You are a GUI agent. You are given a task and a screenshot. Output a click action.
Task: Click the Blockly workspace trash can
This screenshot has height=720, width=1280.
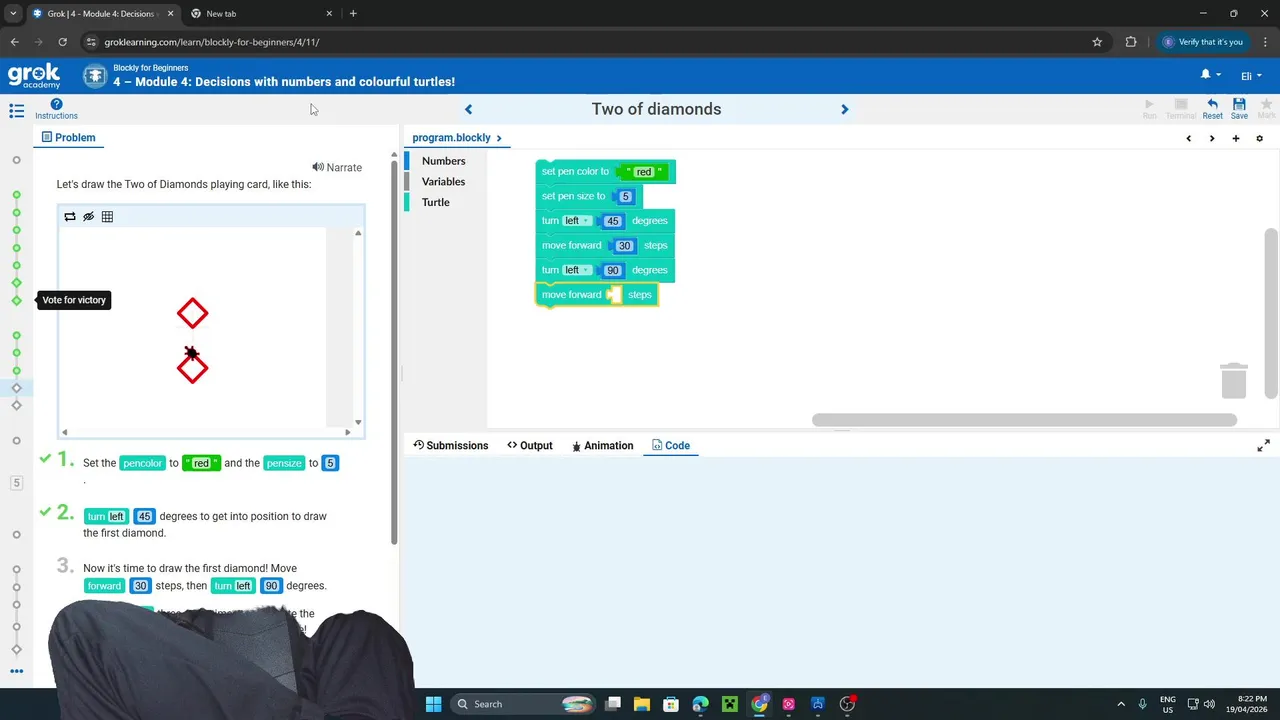(x=1234, y=380)
